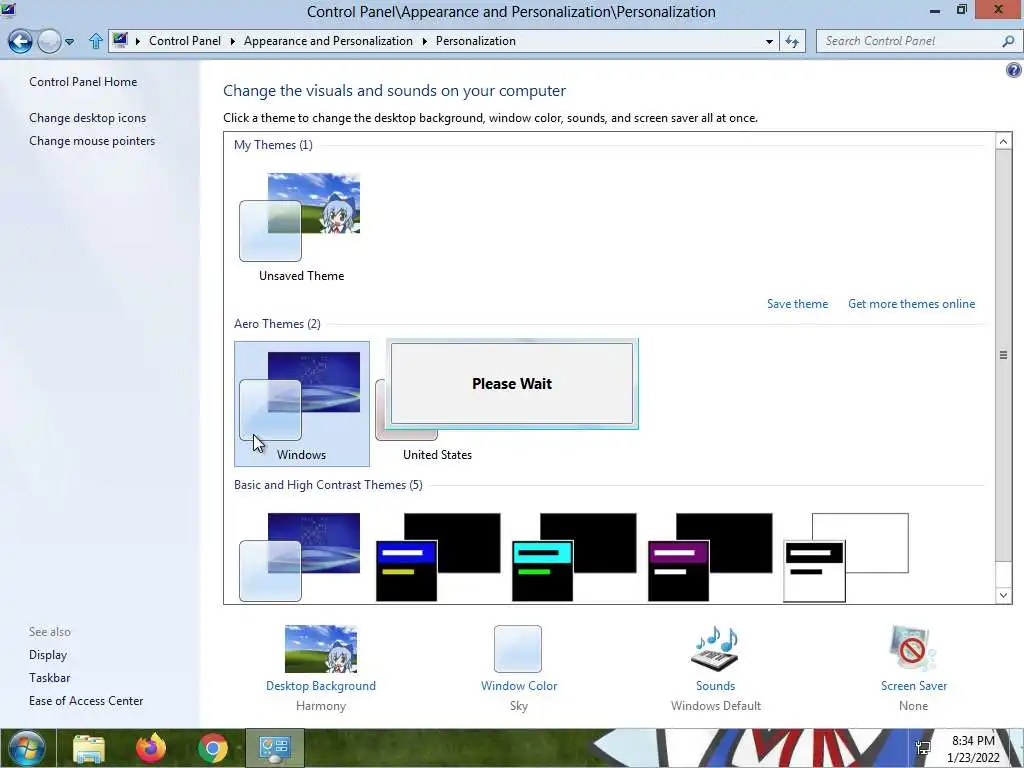Open the taskbar clock showing 8:34 PM
1024x768 pixels.
(973, 748)
